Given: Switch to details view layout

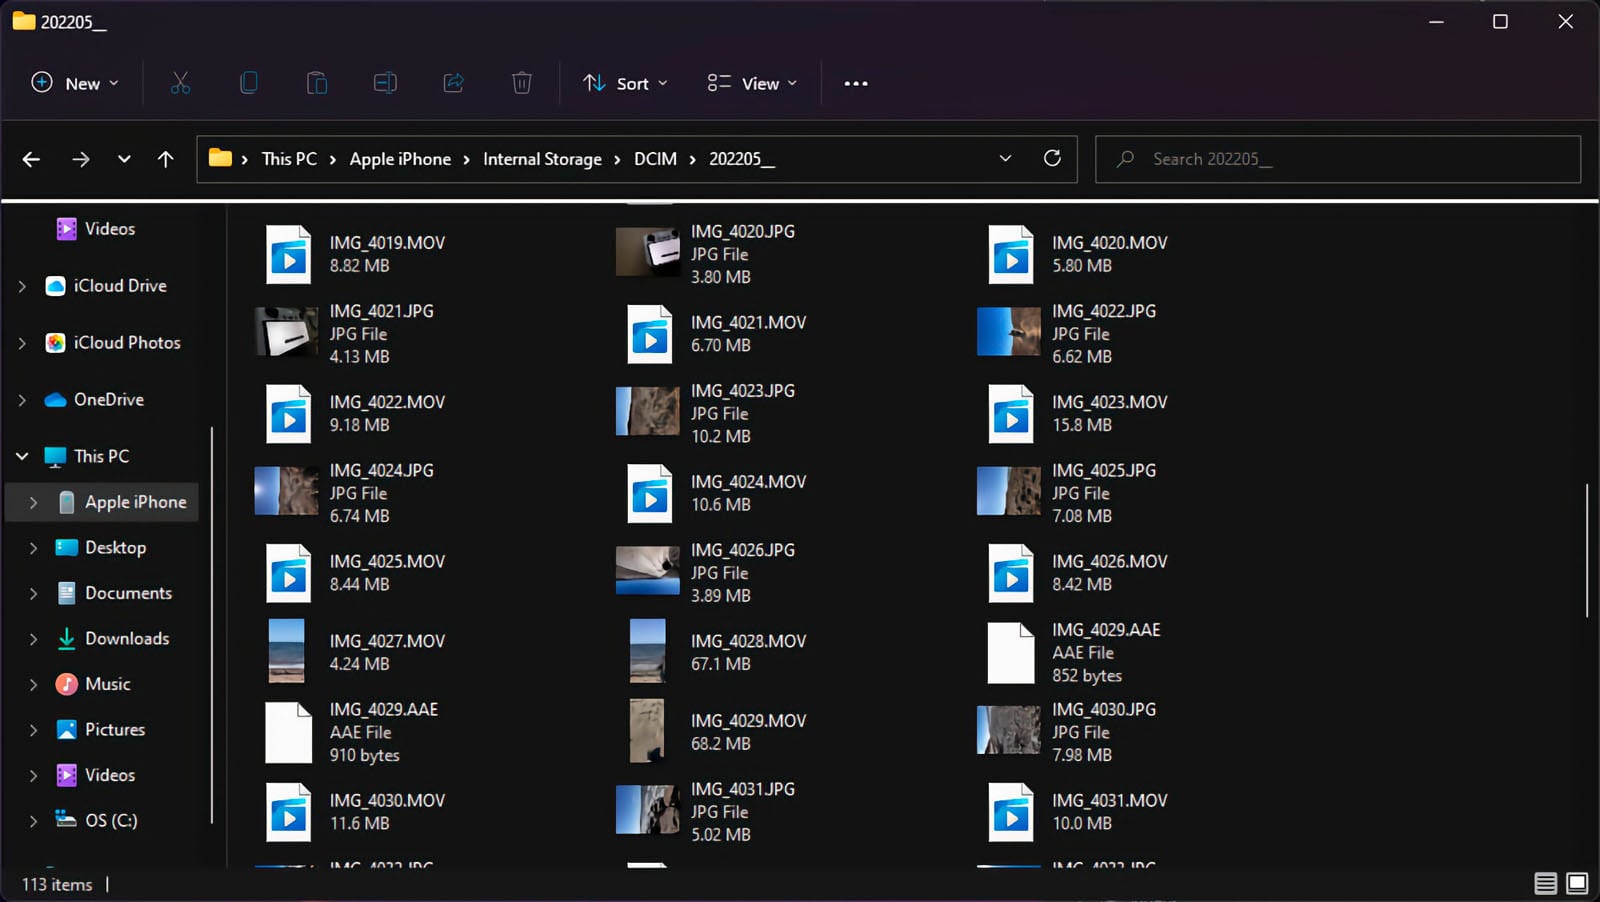Looking at the screenshot, I should click(x=1545, y=883).
